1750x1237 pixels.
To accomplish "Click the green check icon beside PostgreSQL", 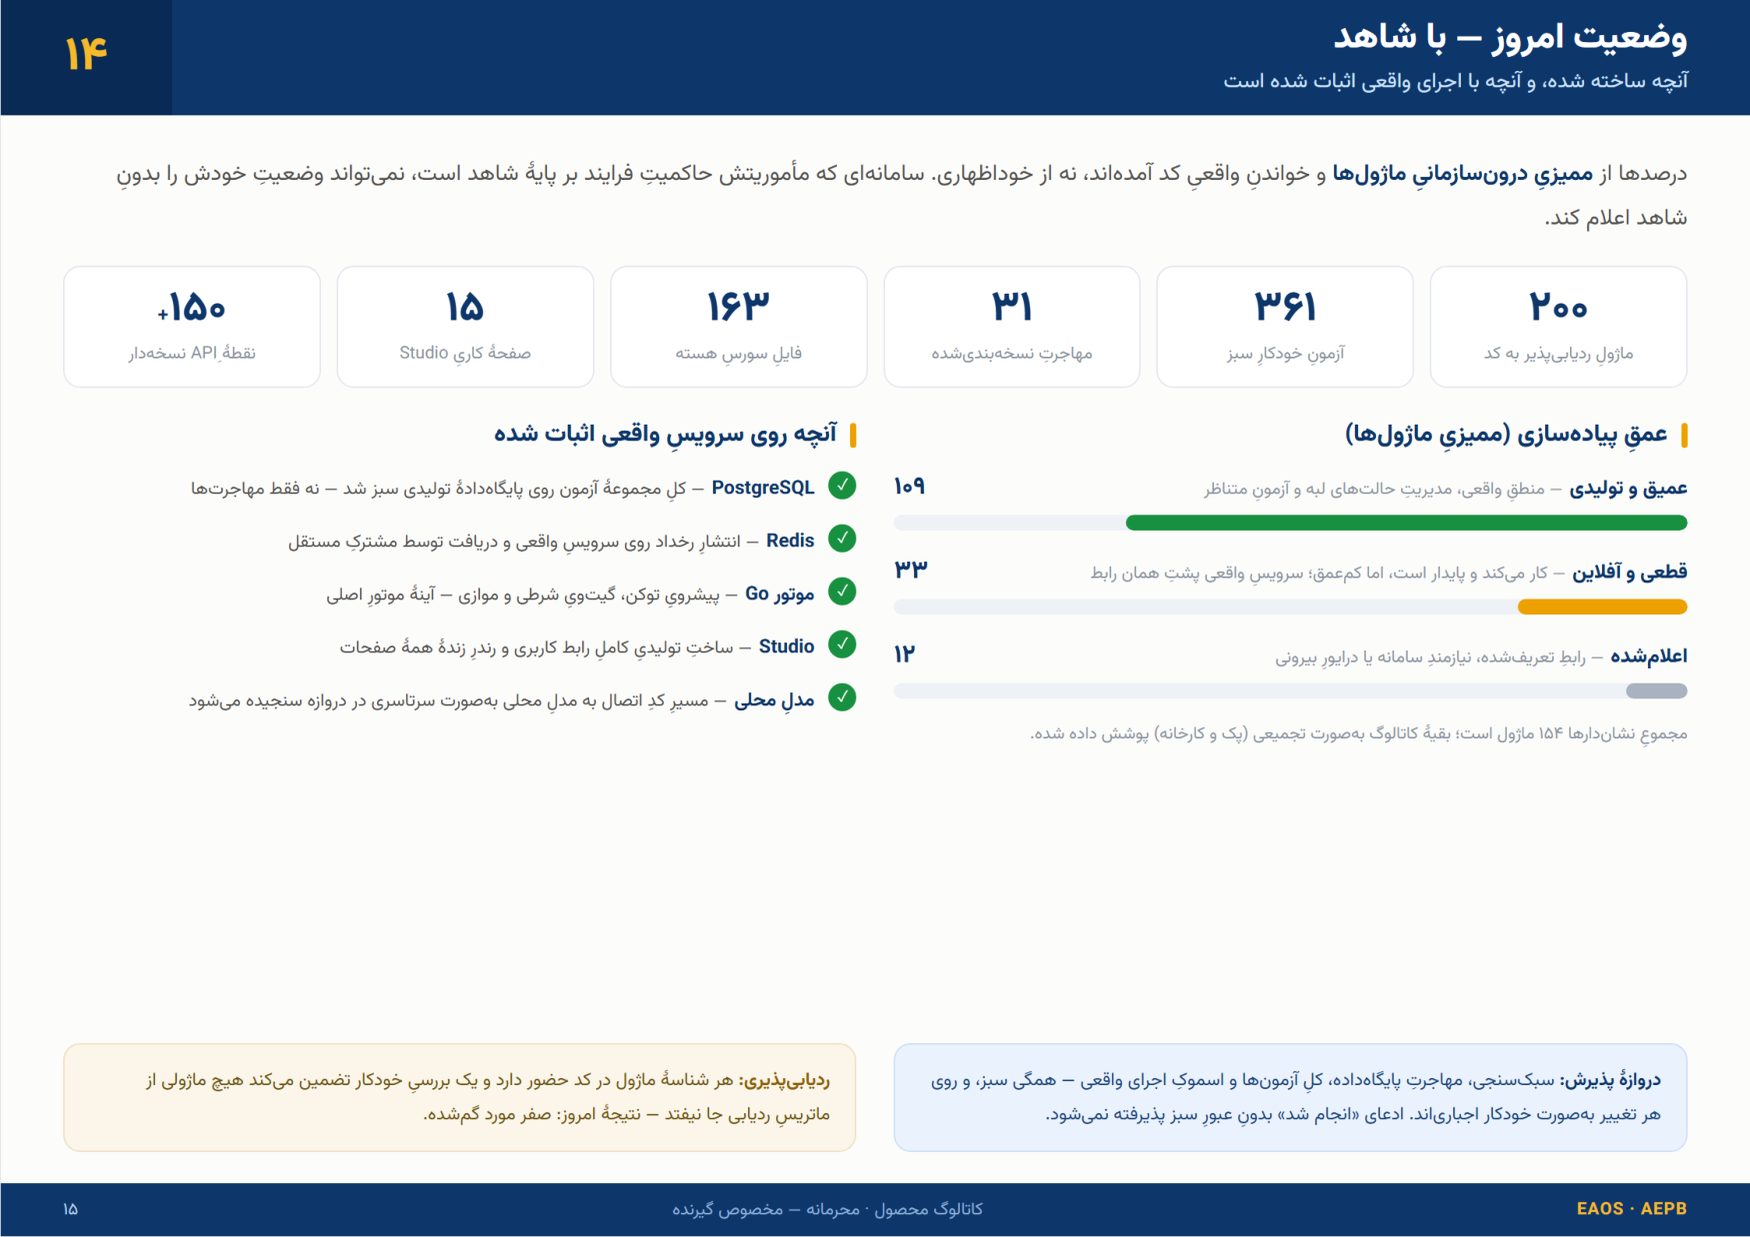I will (843, 486).
